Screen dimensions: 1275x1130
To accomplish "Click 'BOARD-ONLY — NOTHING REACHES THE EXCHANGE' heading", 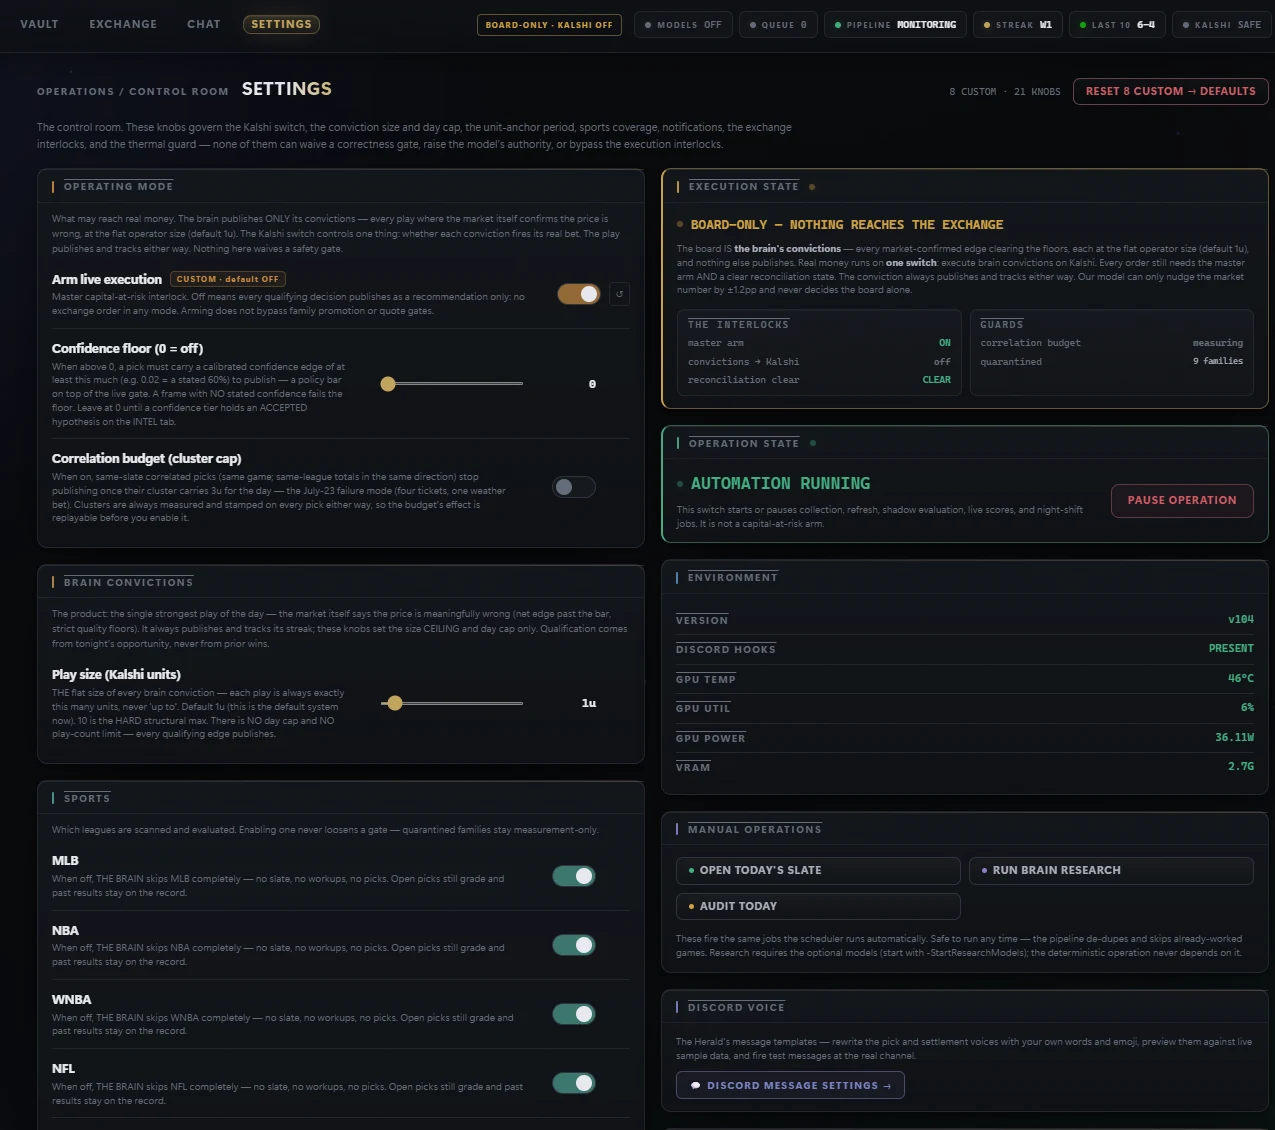I will (847, 225).
